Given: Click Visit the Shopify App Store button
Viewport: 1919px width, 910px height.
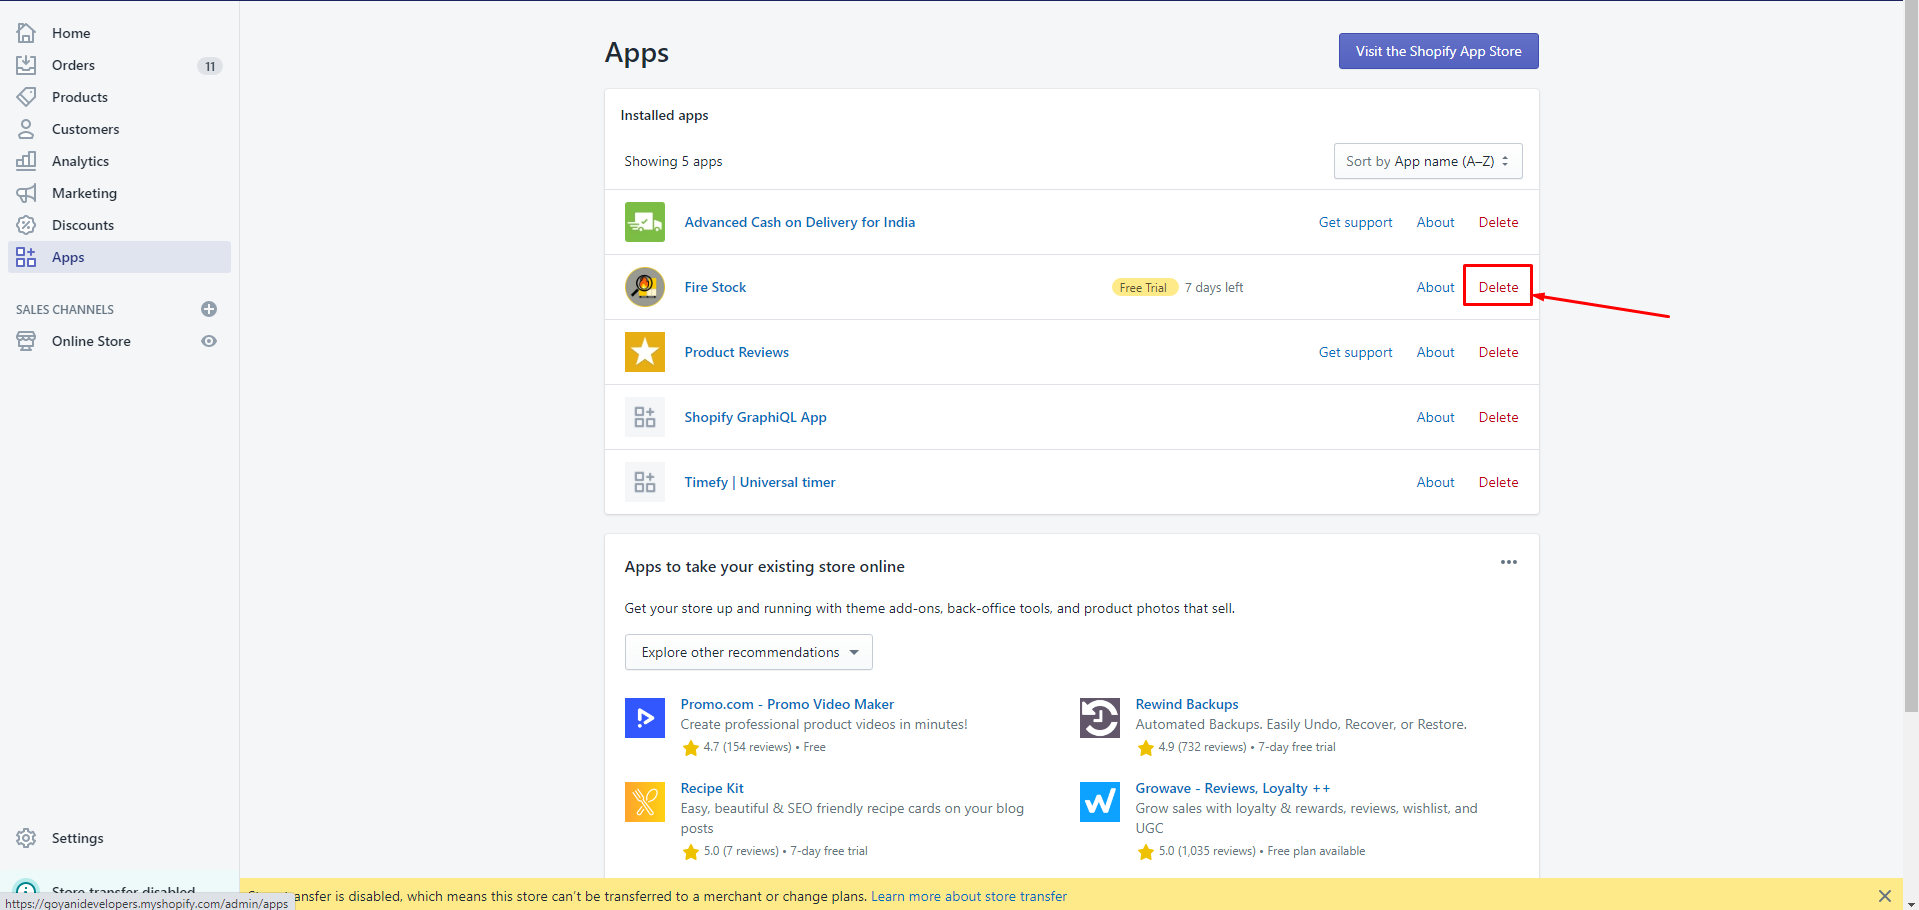Looking at the screenshot, I should pyautogui.click(x=1439, y=51).
